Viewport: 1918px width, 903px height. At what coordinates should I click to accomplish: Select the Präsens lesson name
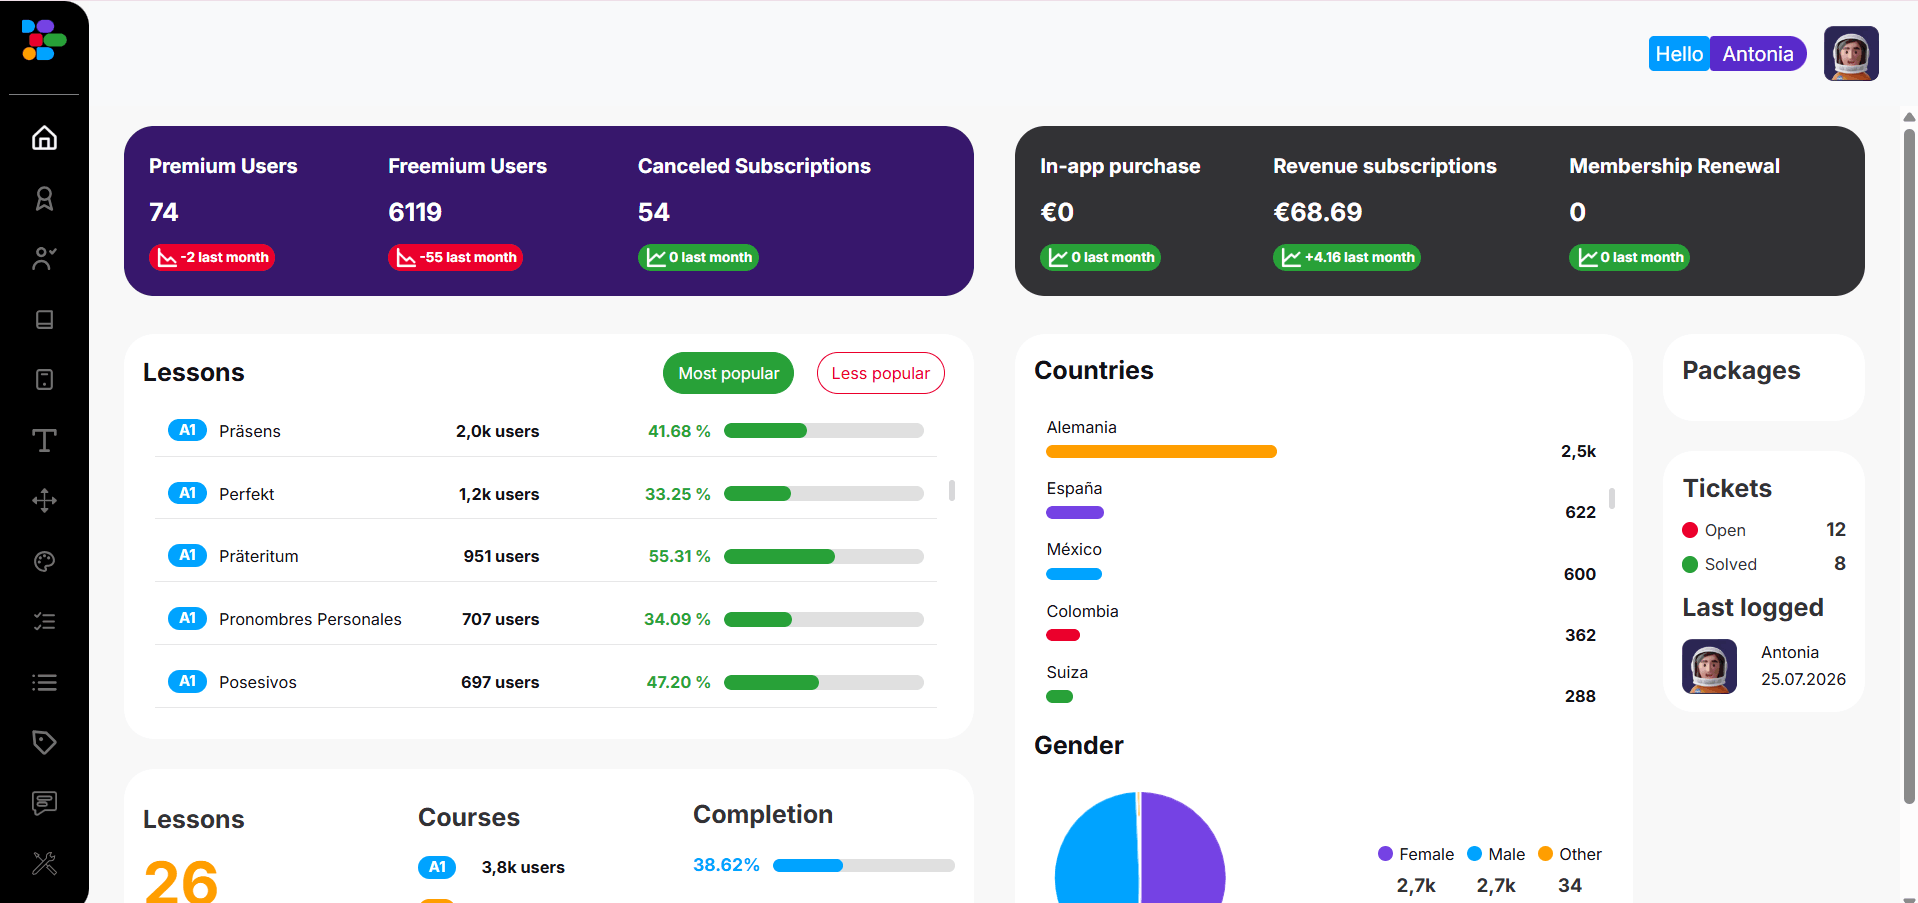coord(250,431)
